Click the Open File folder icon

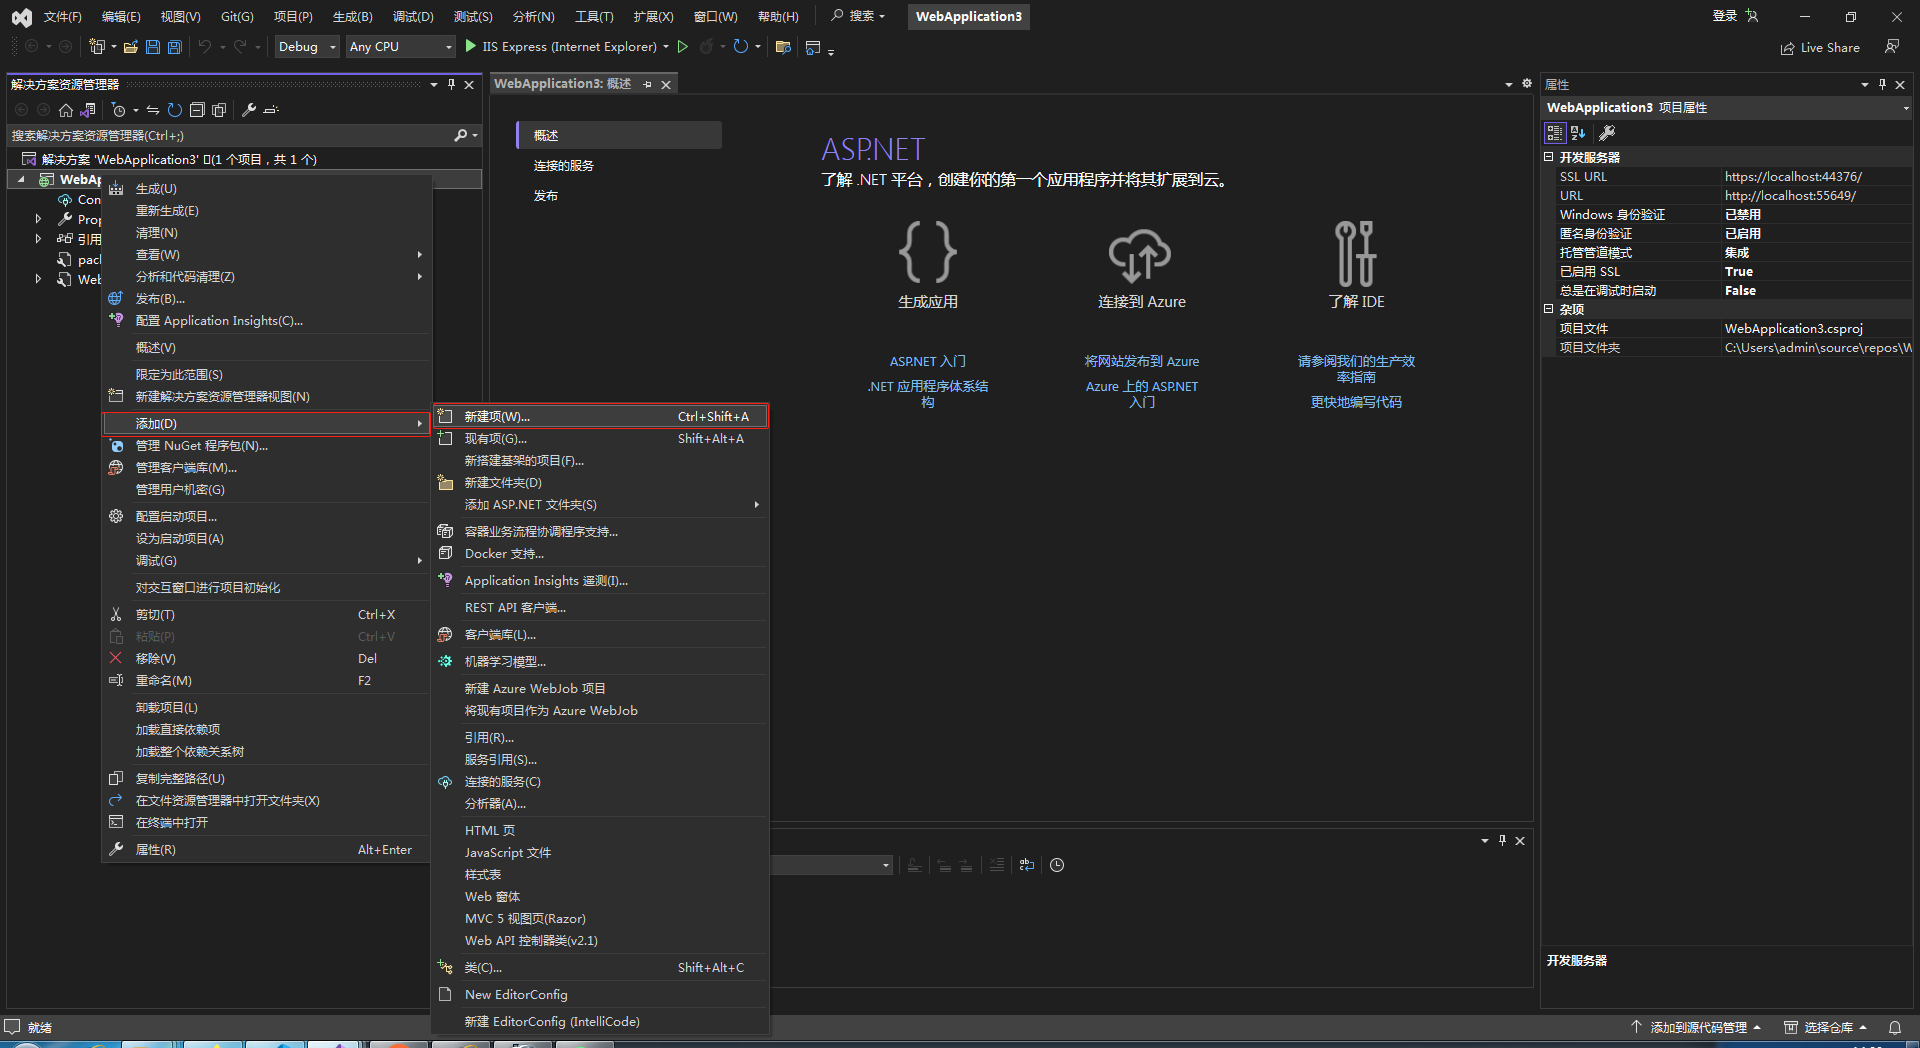coord(130,47)
